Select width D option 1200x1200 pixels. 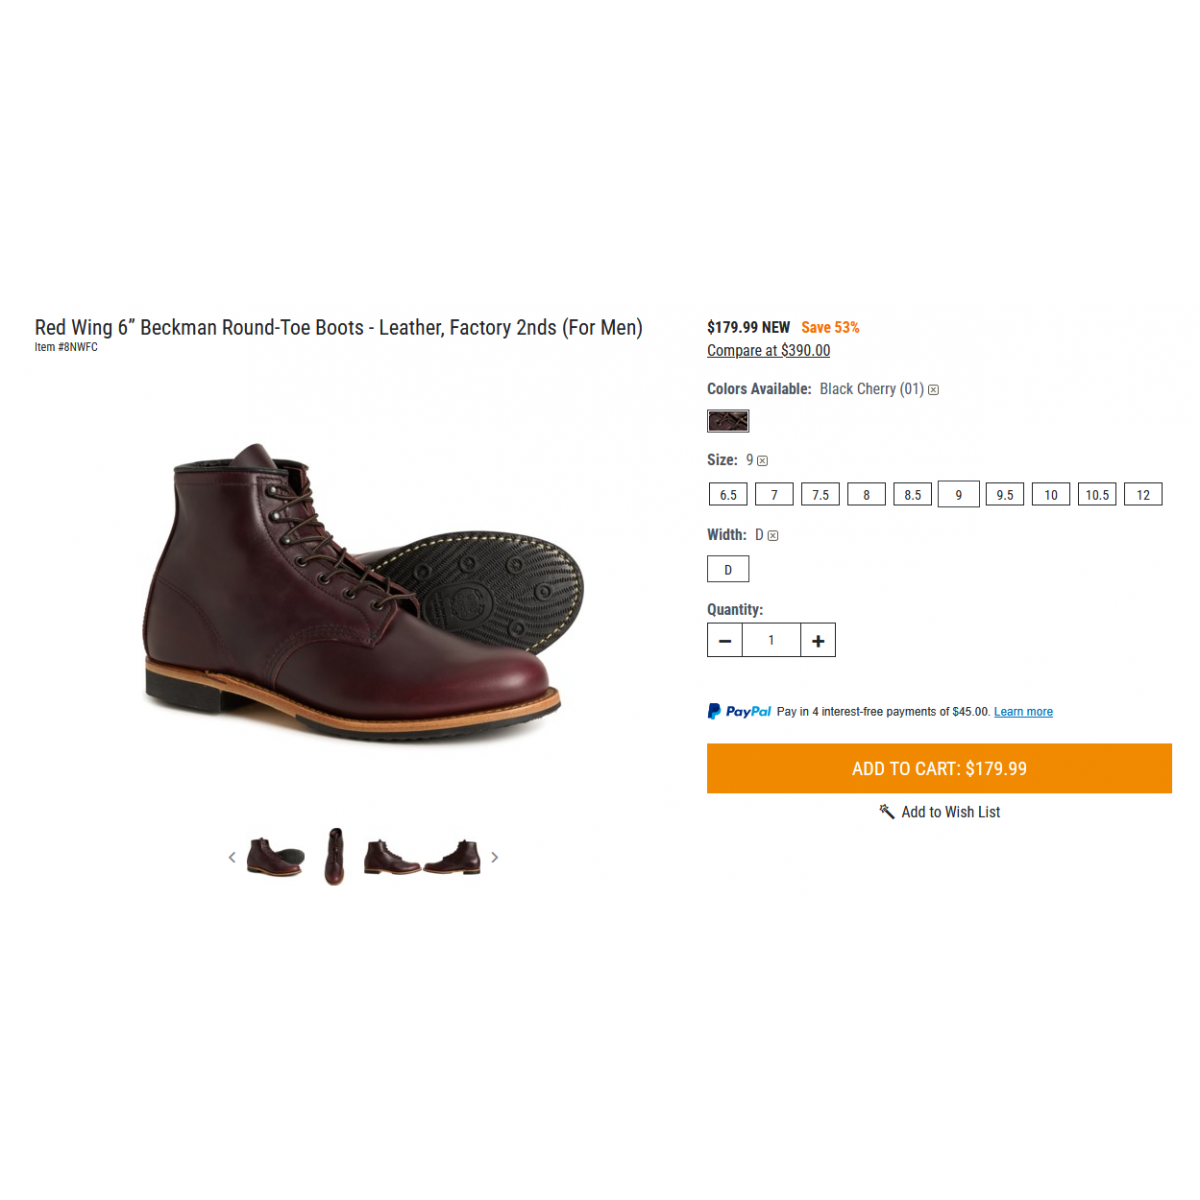tap(728, 570)
